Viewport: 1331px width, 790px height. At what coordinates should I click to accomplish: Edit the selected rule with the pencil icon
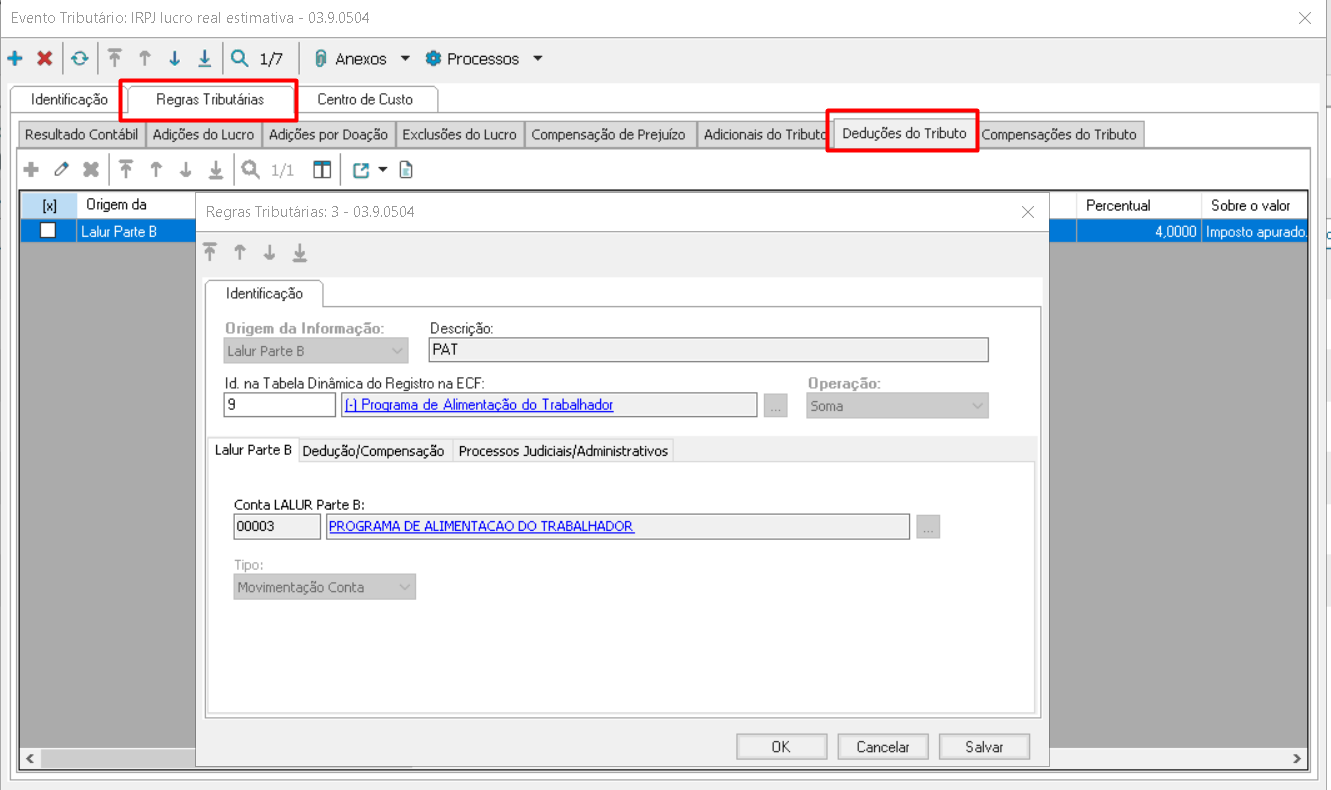tap(61, 170)
